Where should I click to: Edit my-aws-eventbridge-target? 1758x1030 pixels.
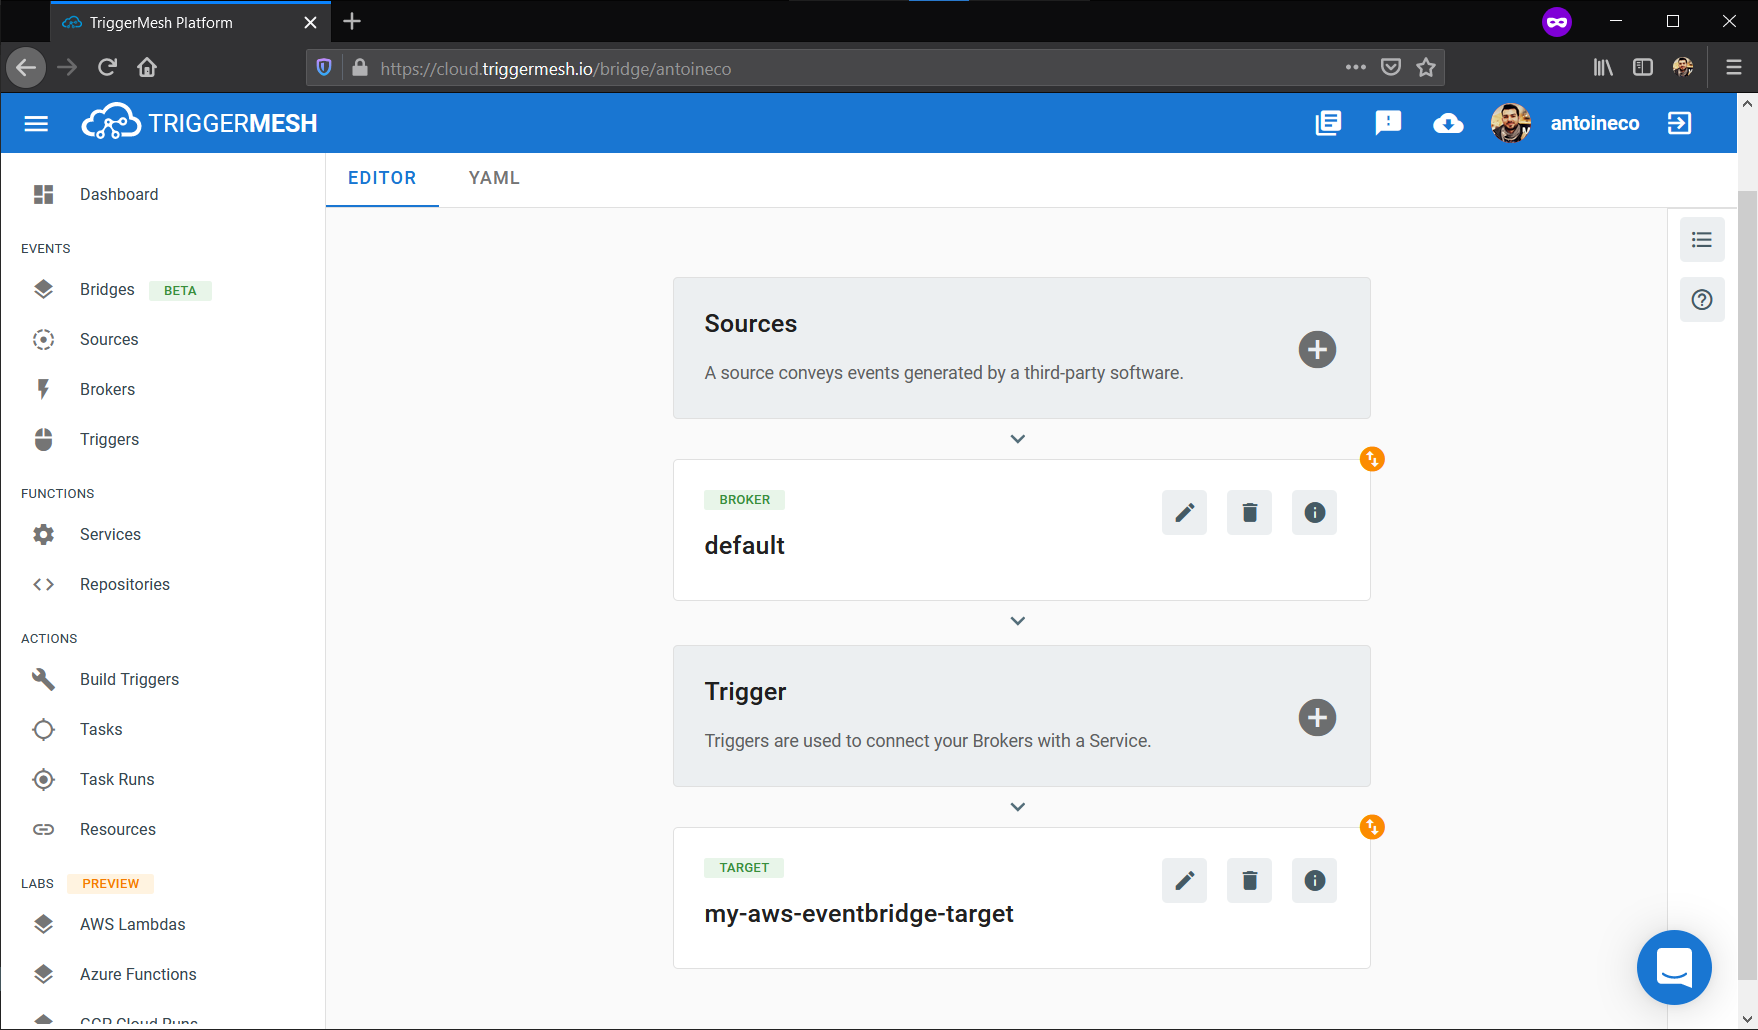point(1184,880)
